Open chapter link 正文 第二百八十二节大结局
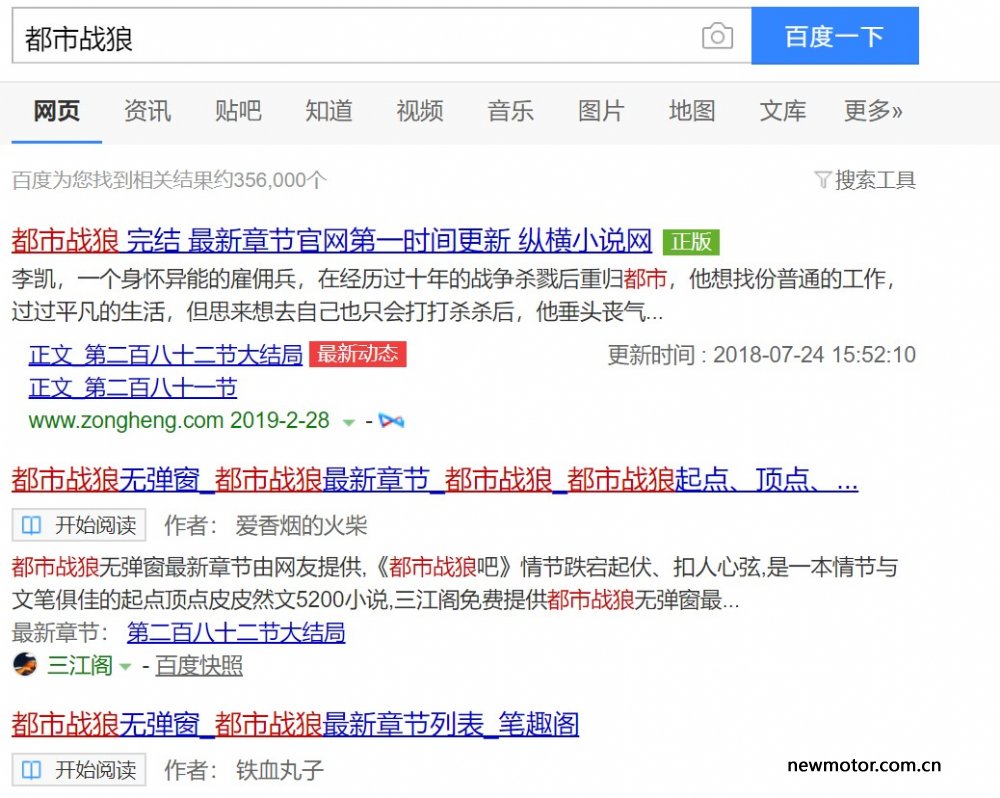Screen dimensions: 1000x798 tap(166, 355)
